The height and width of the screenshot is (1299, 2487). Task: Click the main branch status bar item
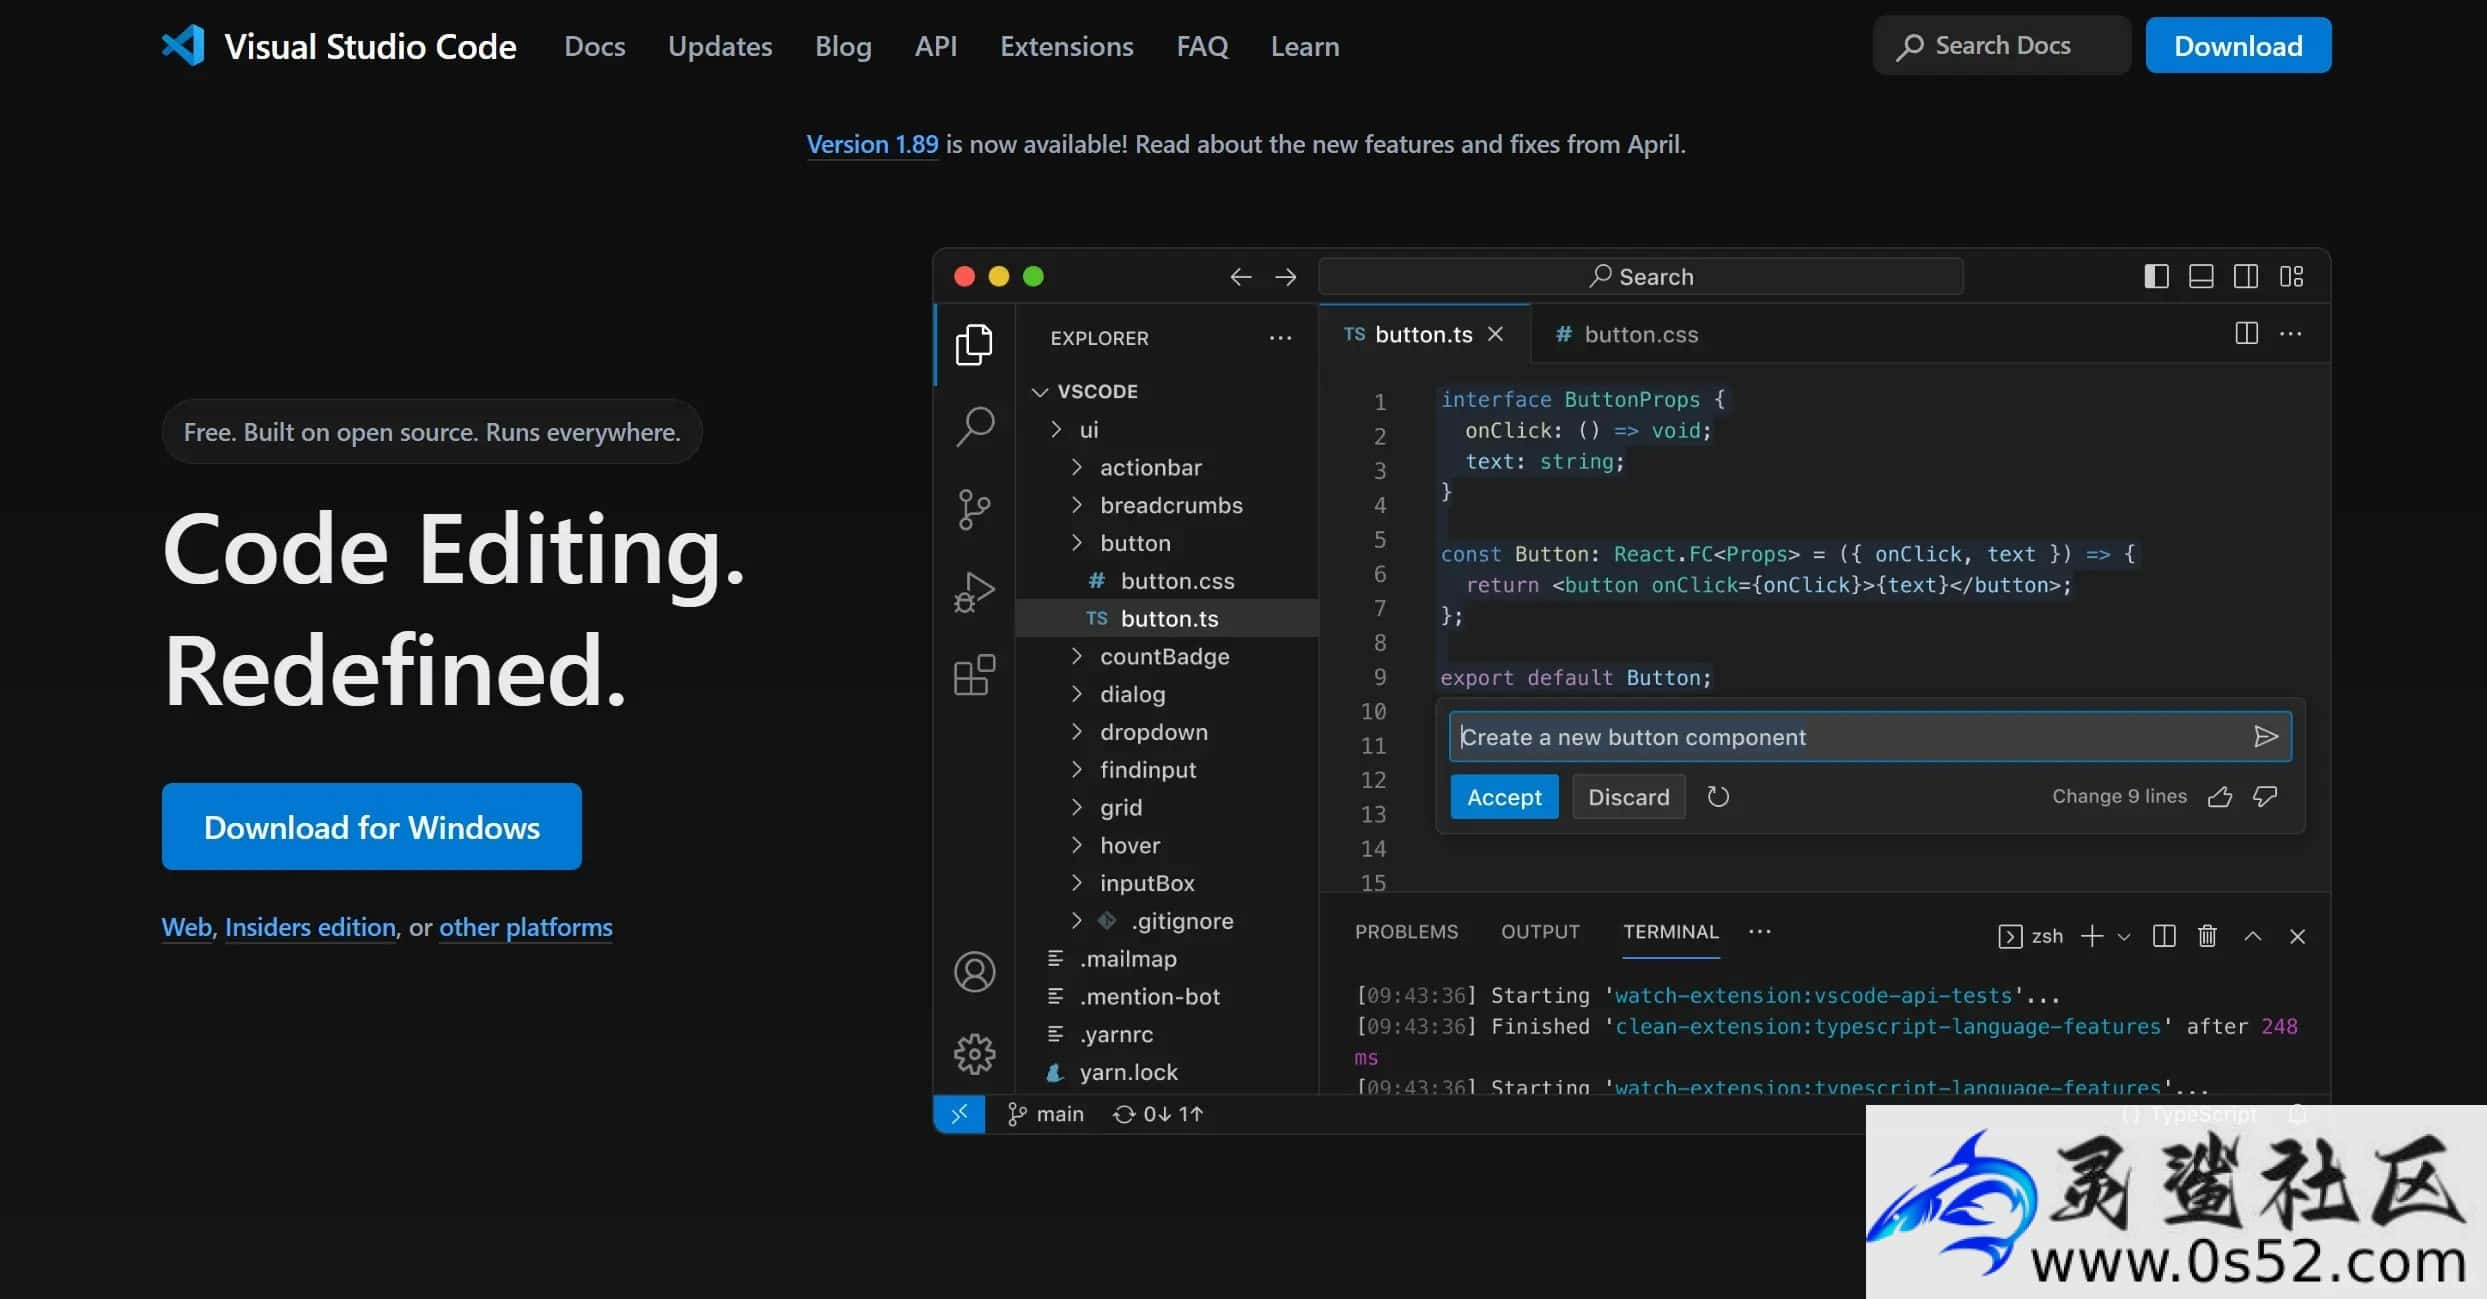coord(1045,1114)
